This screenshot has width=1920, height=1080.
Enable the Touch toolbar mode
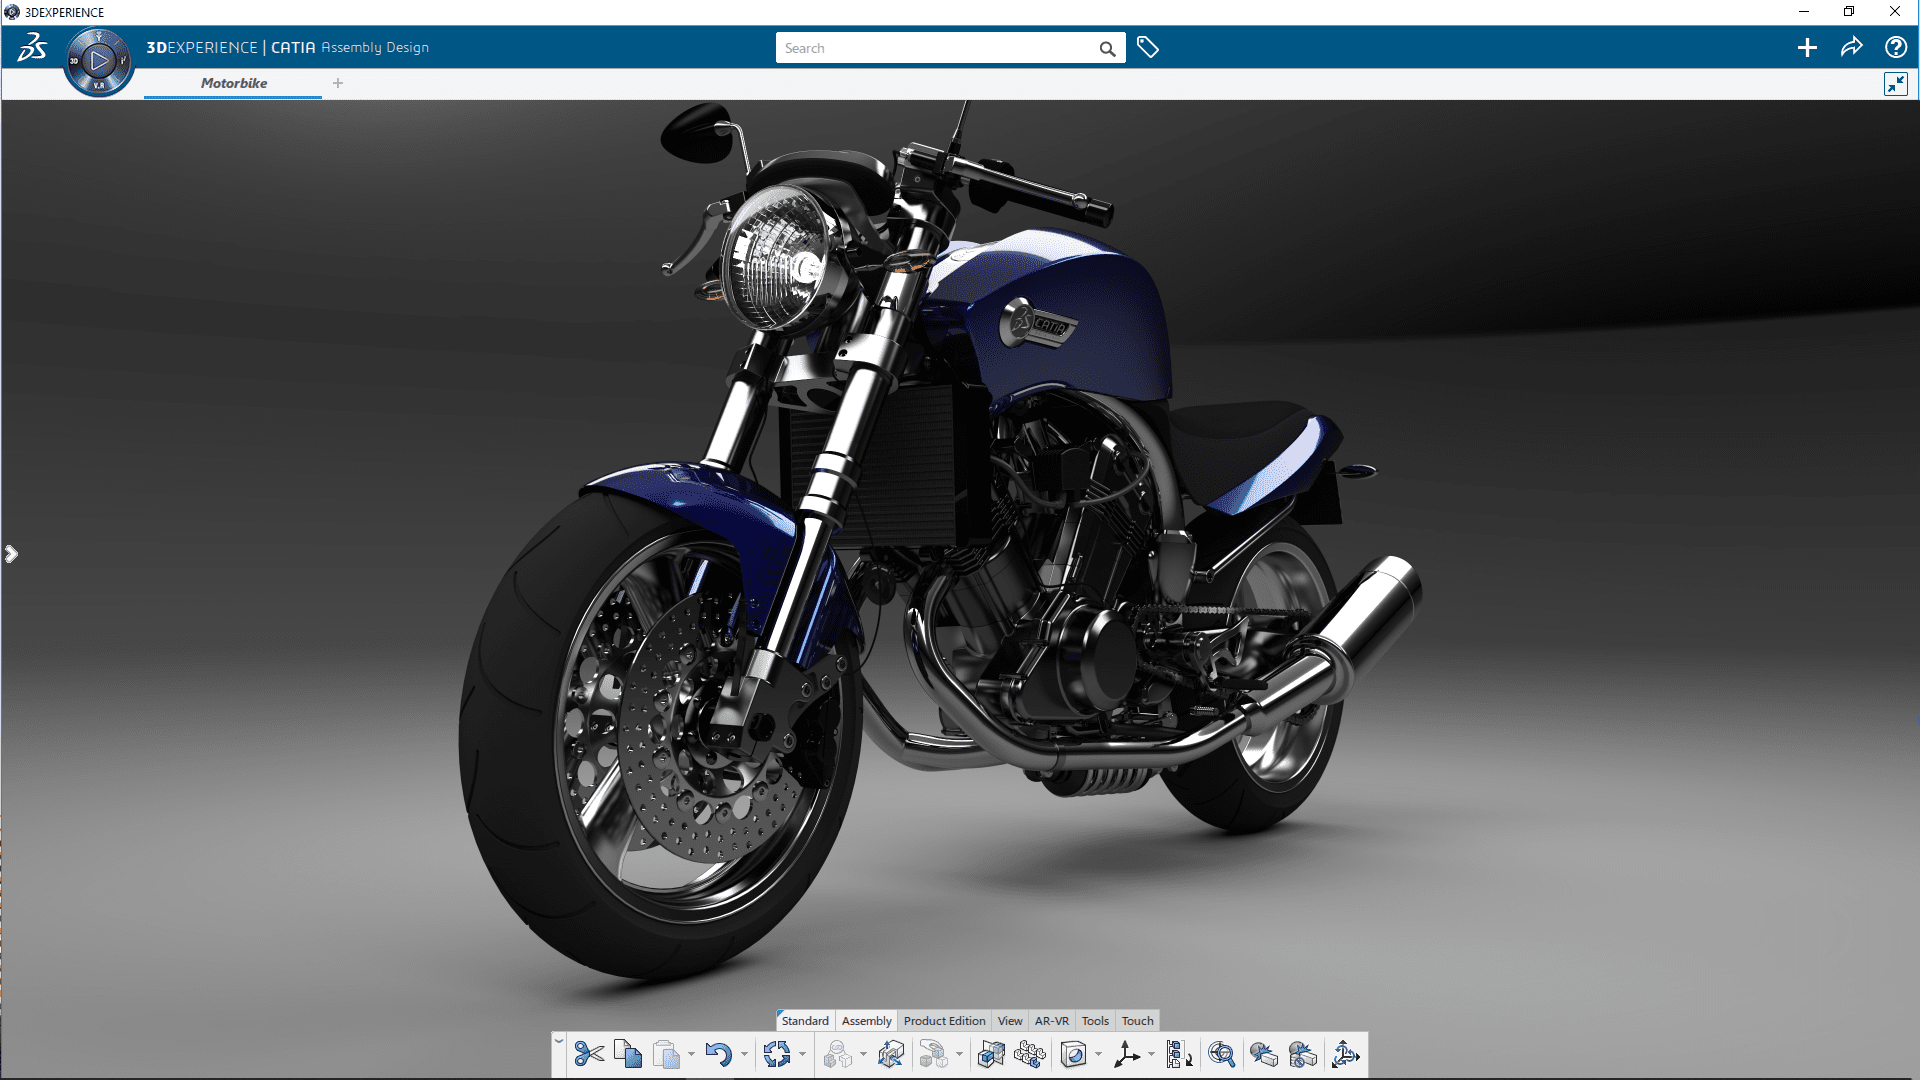coord(1135,1021)
